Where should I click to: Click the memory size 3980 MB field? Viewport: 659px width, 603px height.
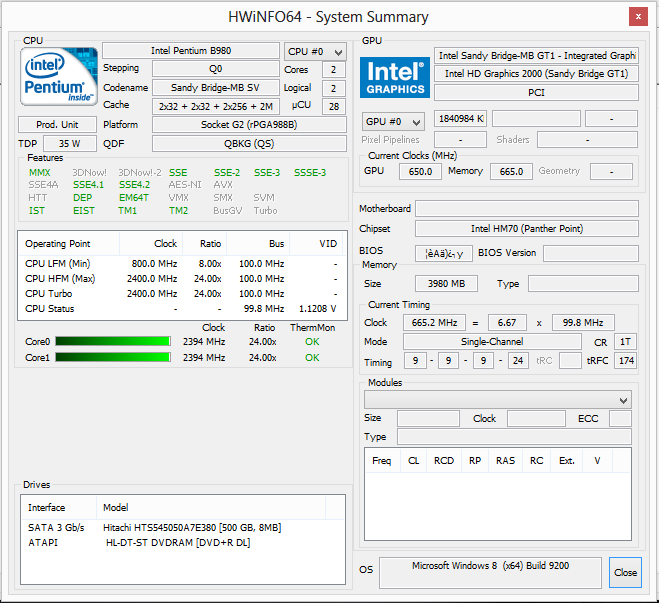click(446, 284)
